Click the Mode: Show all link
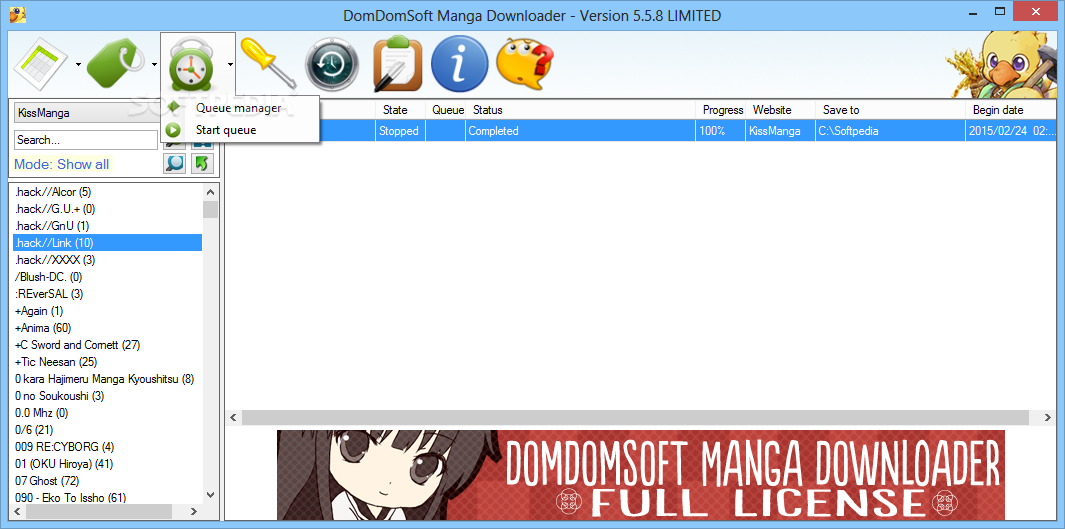The image size is (1065, 529). tap(62, 164)
